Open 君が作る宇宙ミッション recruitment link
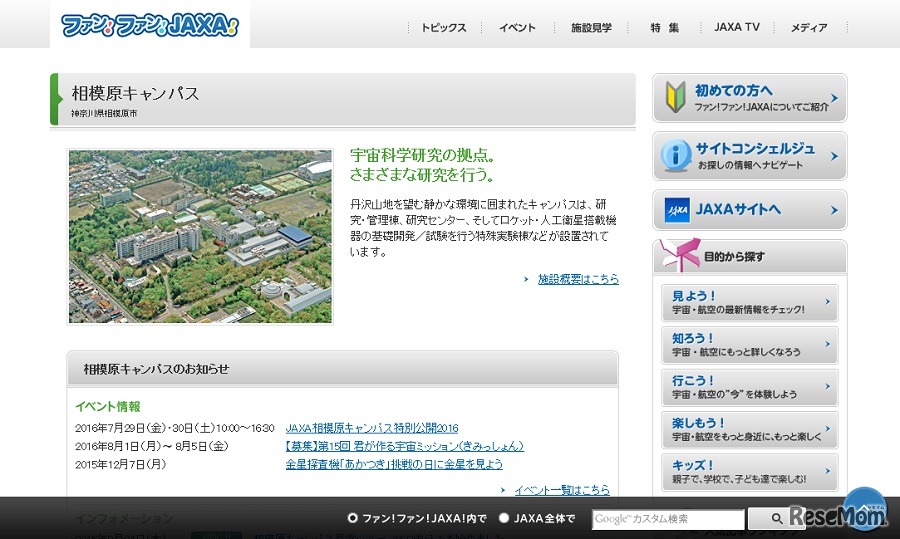900x539 pixels. pos(405,446)
